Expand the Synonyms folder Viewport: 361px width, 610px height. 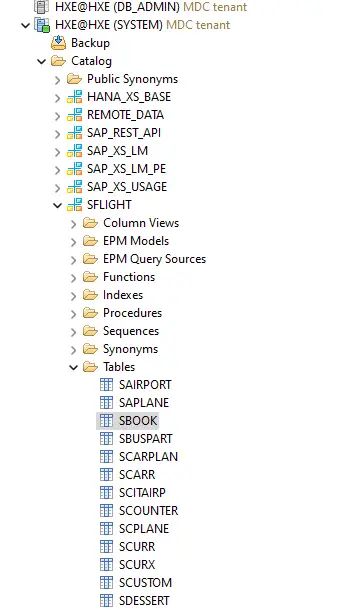click(x=74, y=349)
